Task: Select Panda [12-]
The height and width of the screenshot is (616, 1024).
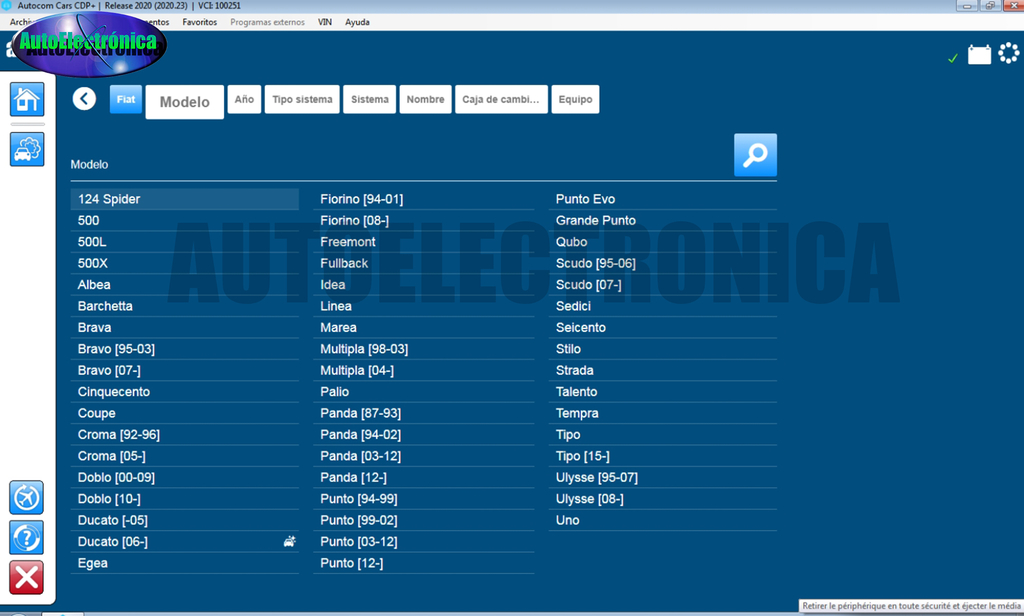Action: pyautogui.click(x=424, y=478)
